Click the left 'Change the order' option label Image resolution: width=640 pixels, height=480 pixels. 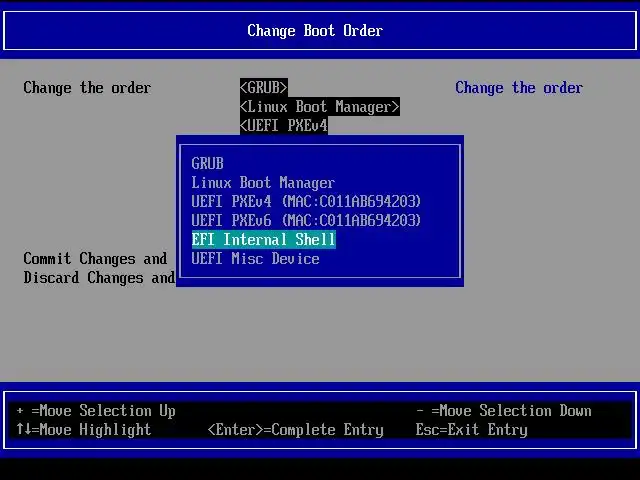point(87,88)
